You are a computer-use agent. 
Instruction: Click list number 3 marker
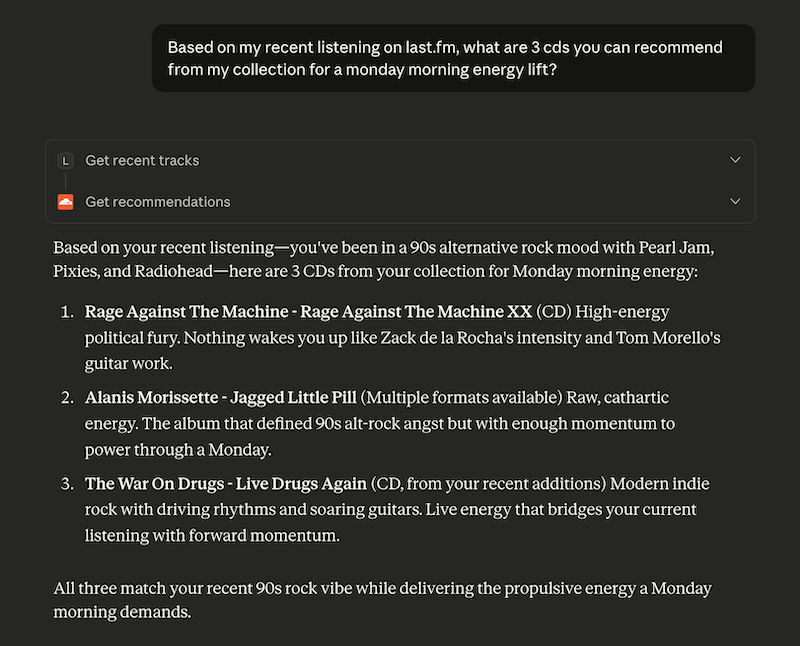coord(67,484)
